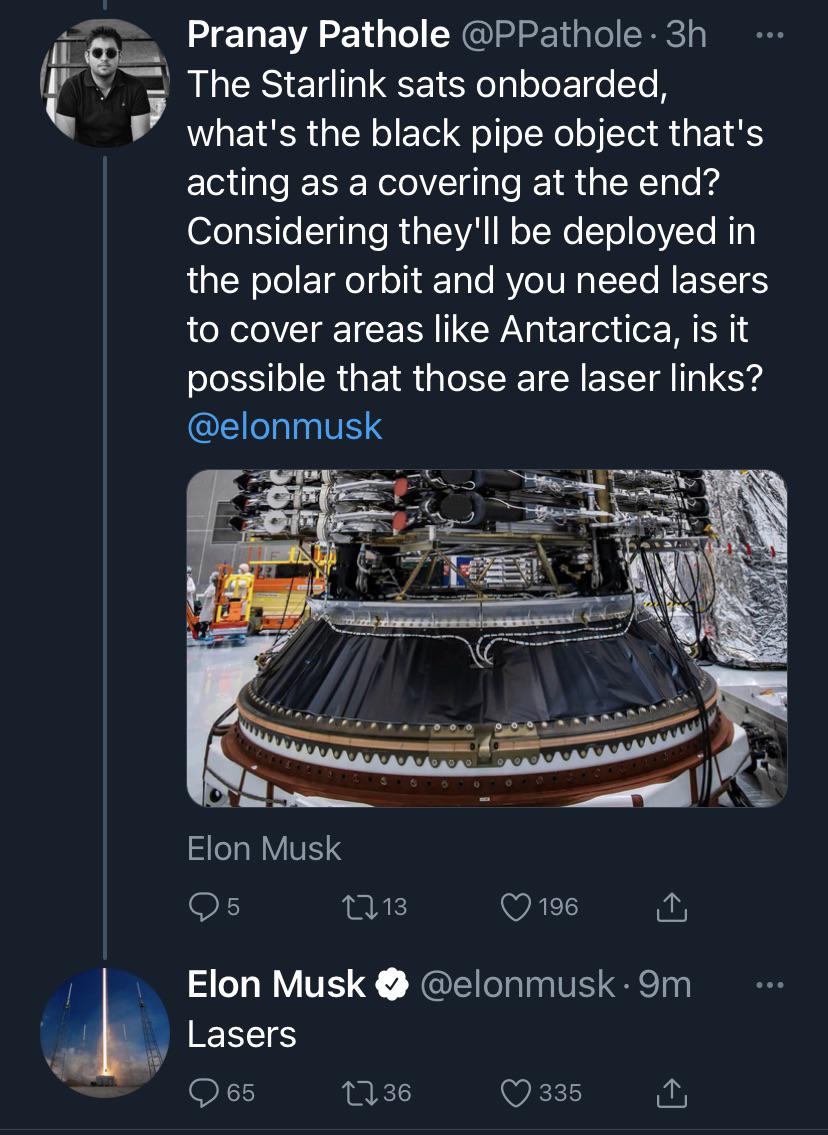Viewport: 828px width, 1135px height.
Task: Reply to the "Lasers" tweet
Action: [207, 1092]
